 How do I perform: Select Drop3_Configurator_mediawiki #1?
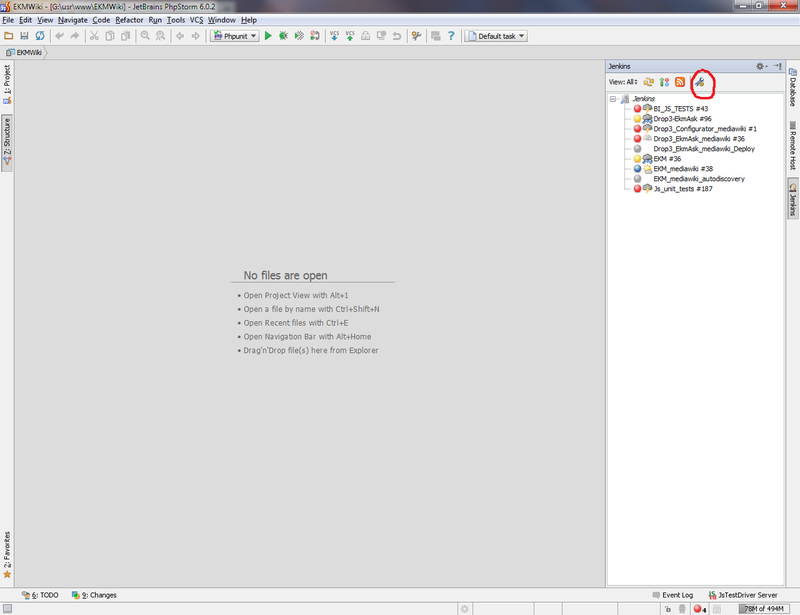(x=705, y=129)
